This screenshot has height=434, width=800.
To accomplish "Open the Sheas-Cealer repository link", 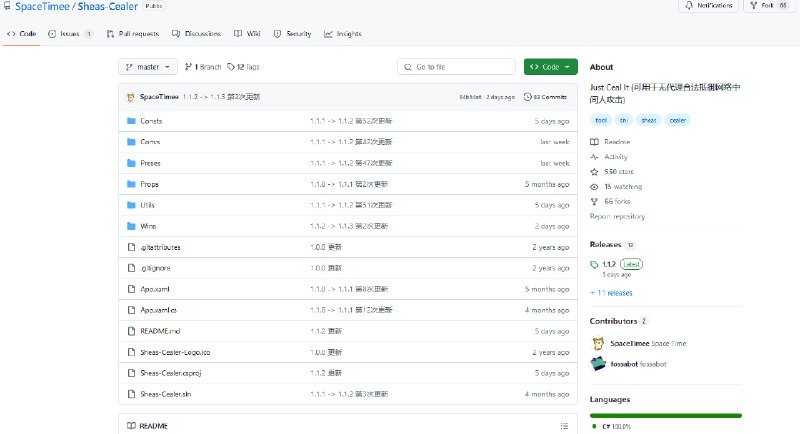I will [108, 7].
